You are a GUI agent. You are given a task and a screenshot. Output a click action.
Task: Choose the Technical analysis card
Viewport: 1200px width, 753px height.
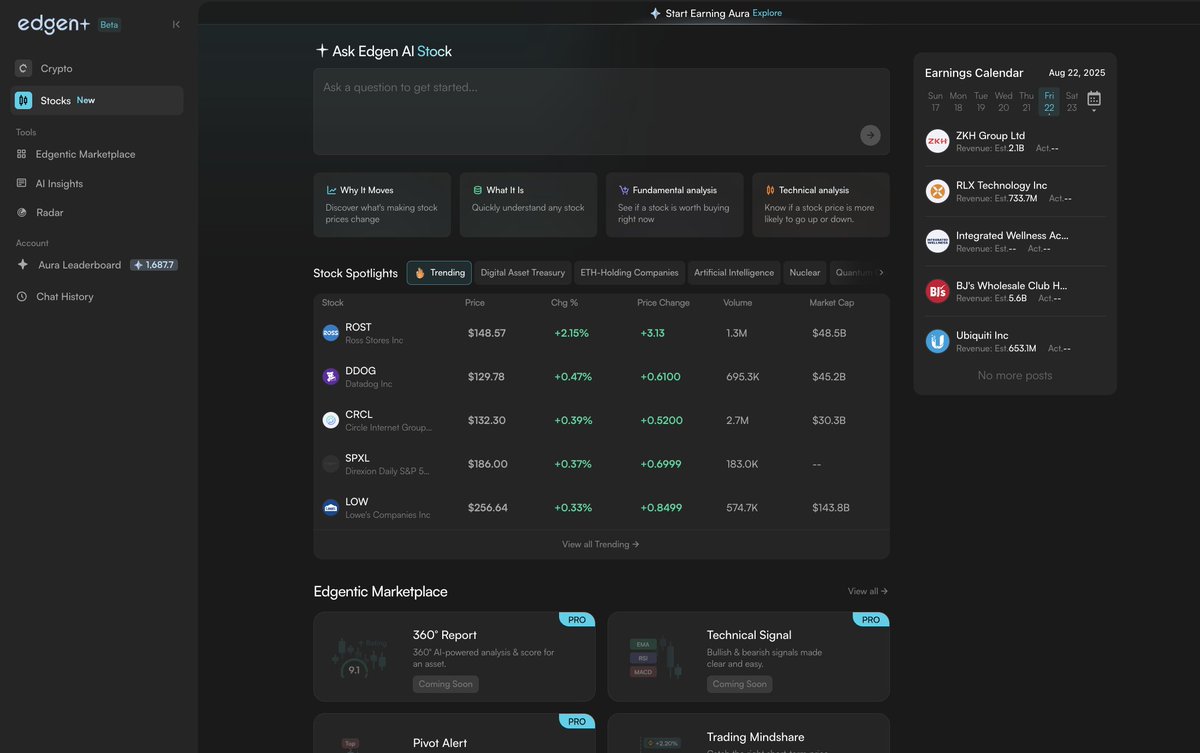821,204
